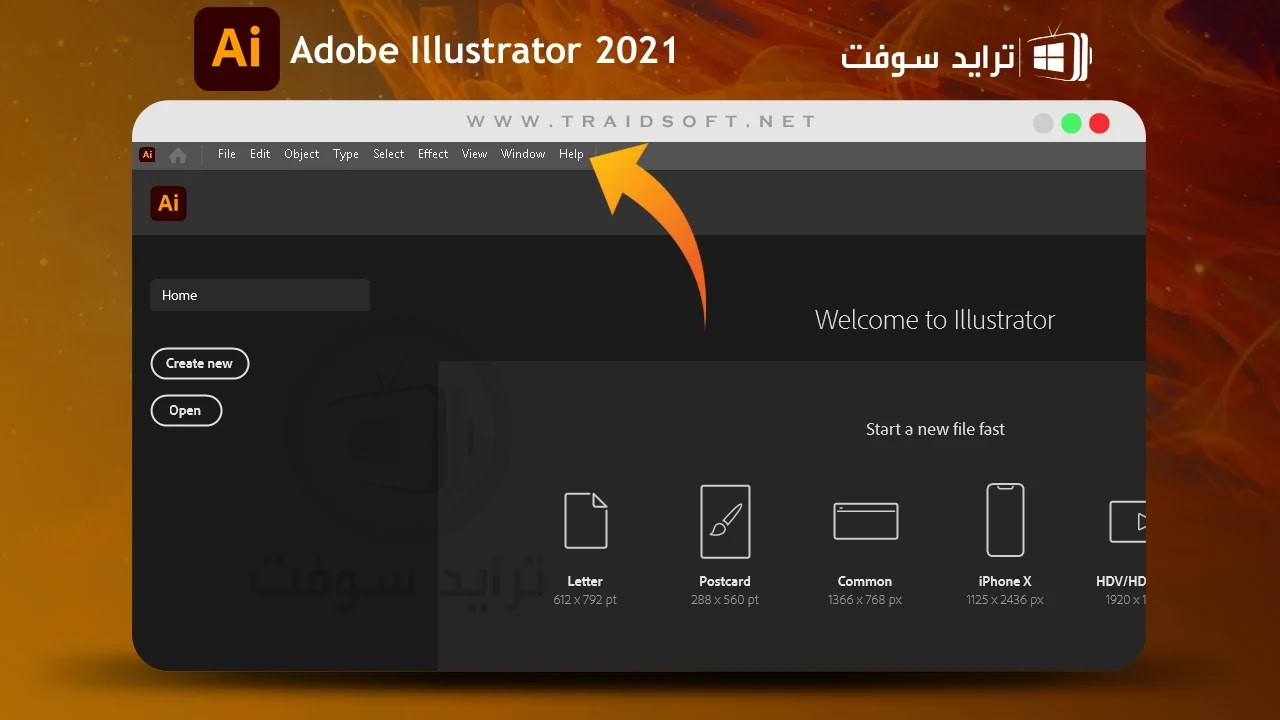Click the small Ai icon in menu bar
This screenshot has width=1280, height=720.
click(147, 154)
